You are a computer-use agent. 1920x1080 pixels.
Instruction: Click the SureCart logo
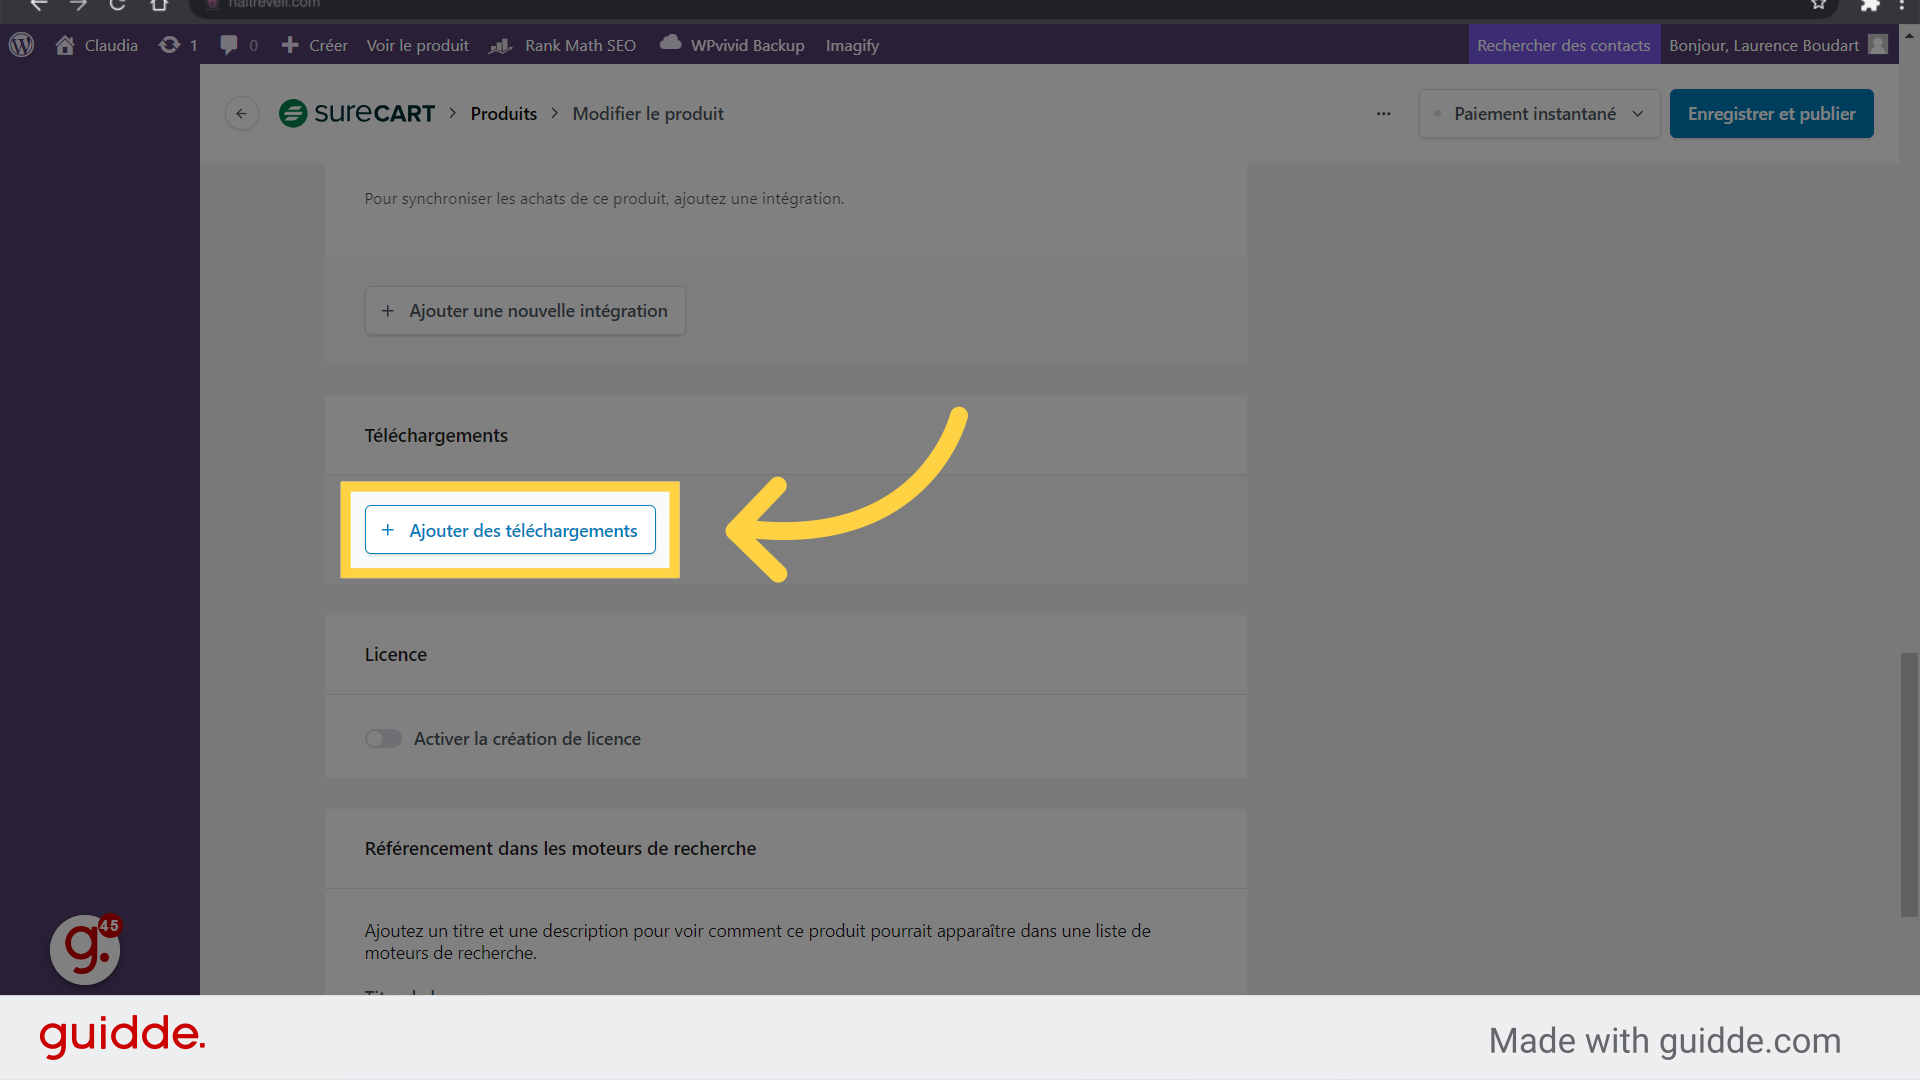(357, 113)
